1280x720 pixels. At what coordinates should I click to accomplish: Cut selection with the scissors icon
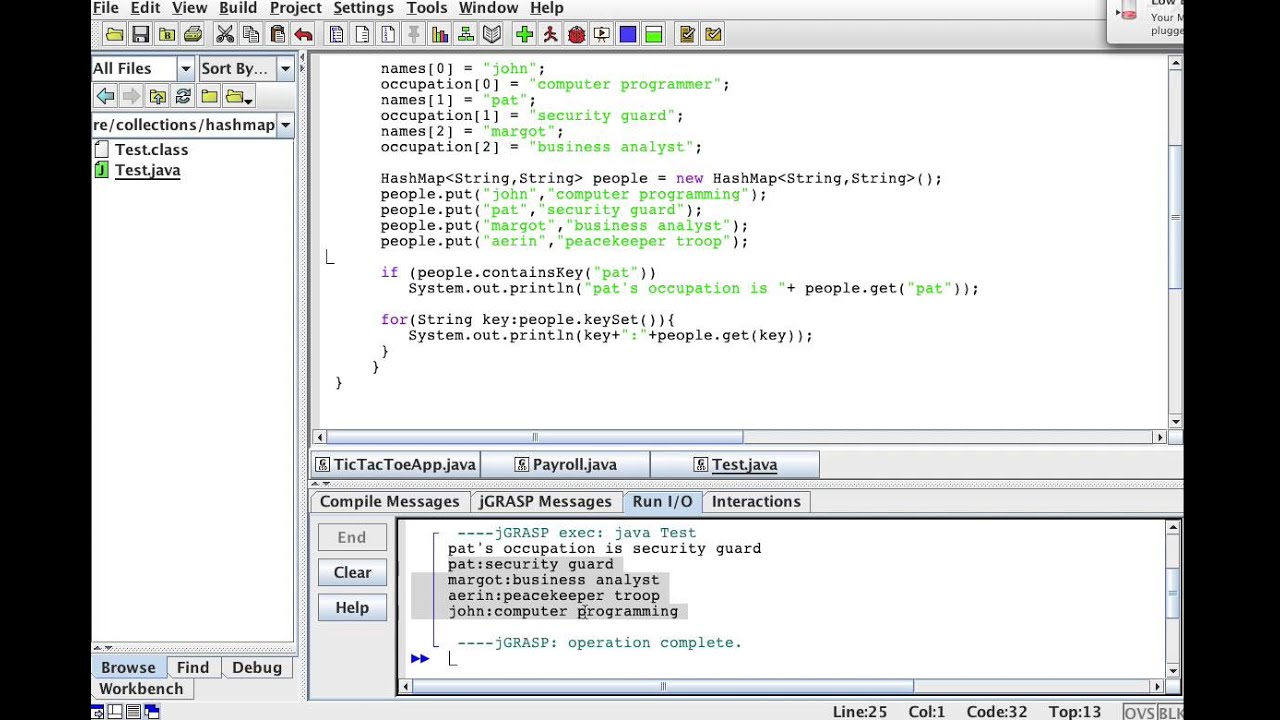click(225, 34)
